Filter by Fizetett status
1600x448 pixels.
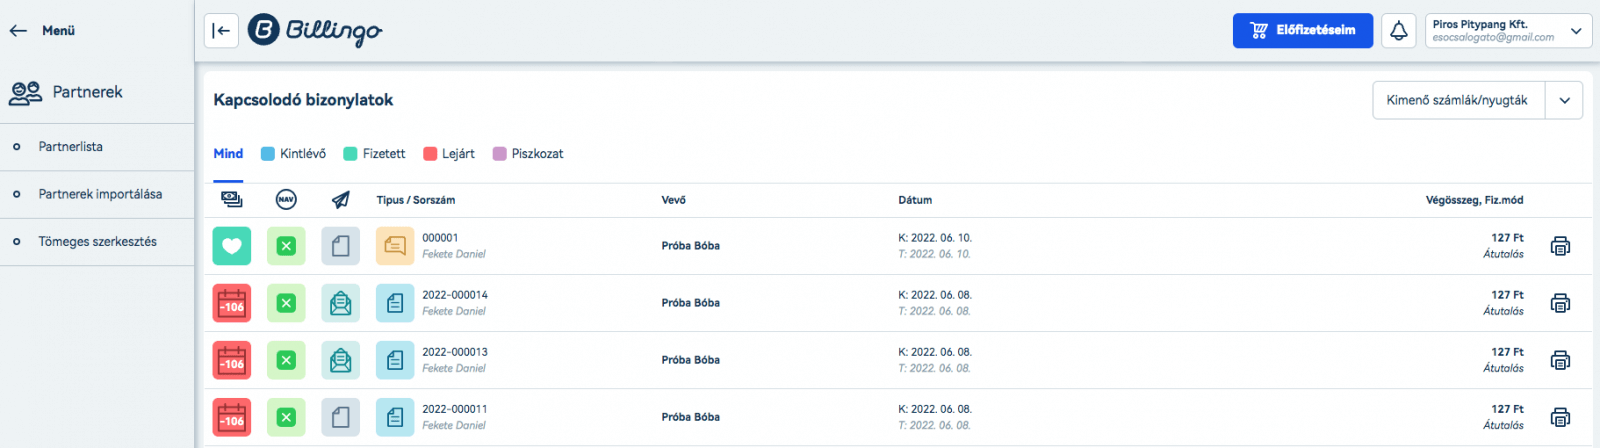click(374, 154)
